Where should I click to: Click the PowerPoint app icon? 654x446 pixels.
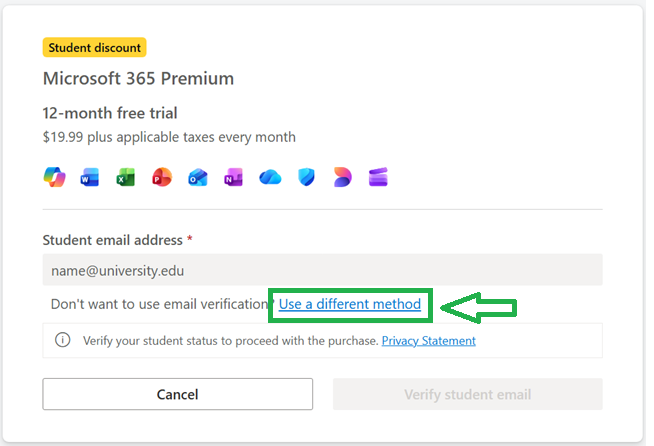click(162, 177)
